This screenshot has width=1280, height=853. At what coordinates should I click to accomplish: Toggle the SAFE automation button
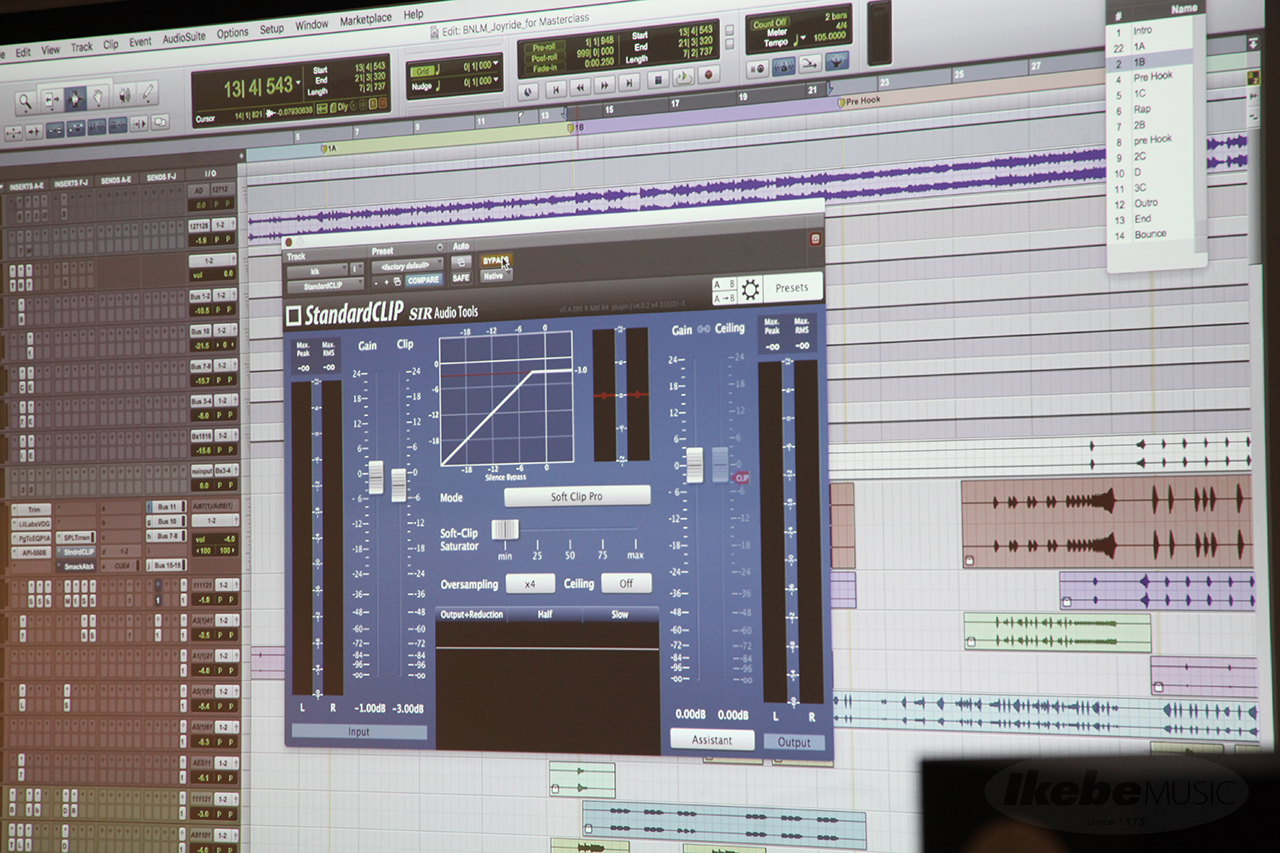pyautogui.click(x=461, y=278)
